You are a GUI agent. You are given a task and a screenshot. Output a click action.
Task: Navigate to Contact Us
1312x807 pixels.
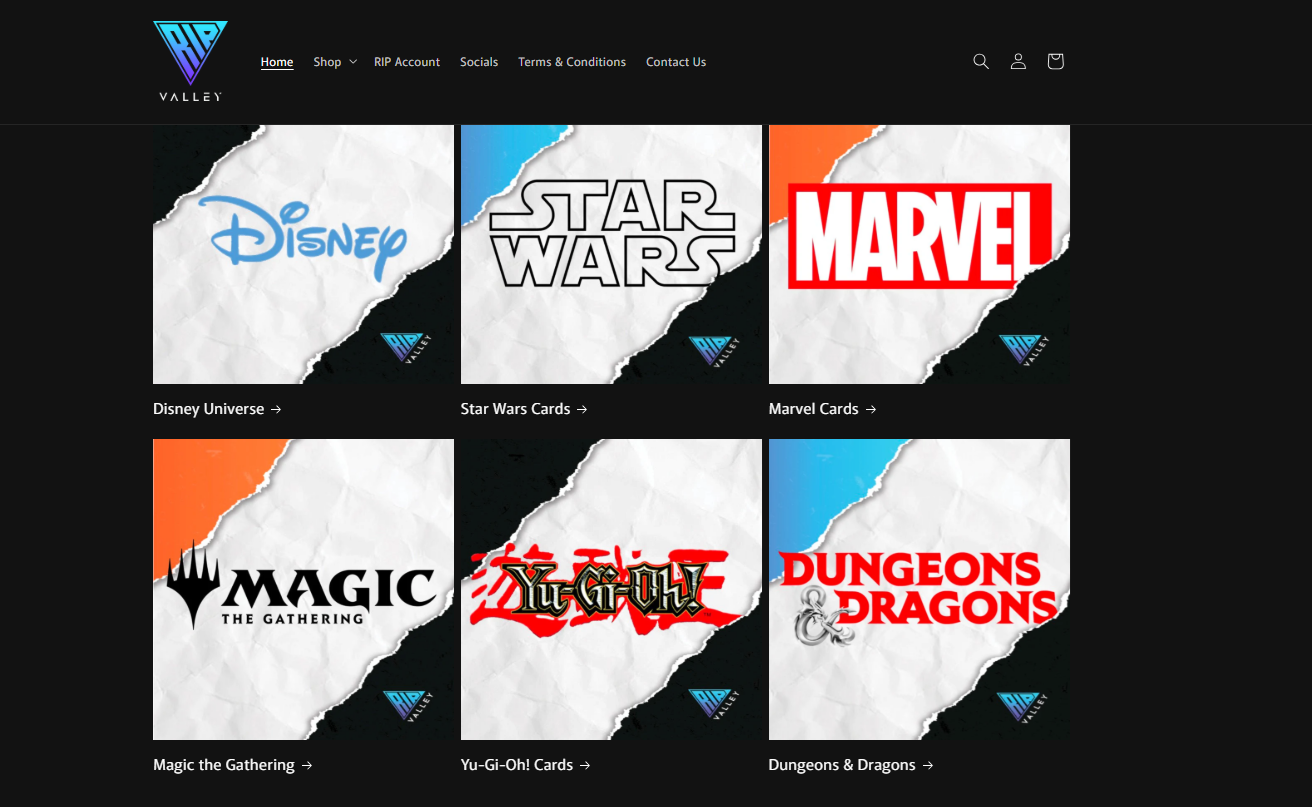click(x=676, y=62)
